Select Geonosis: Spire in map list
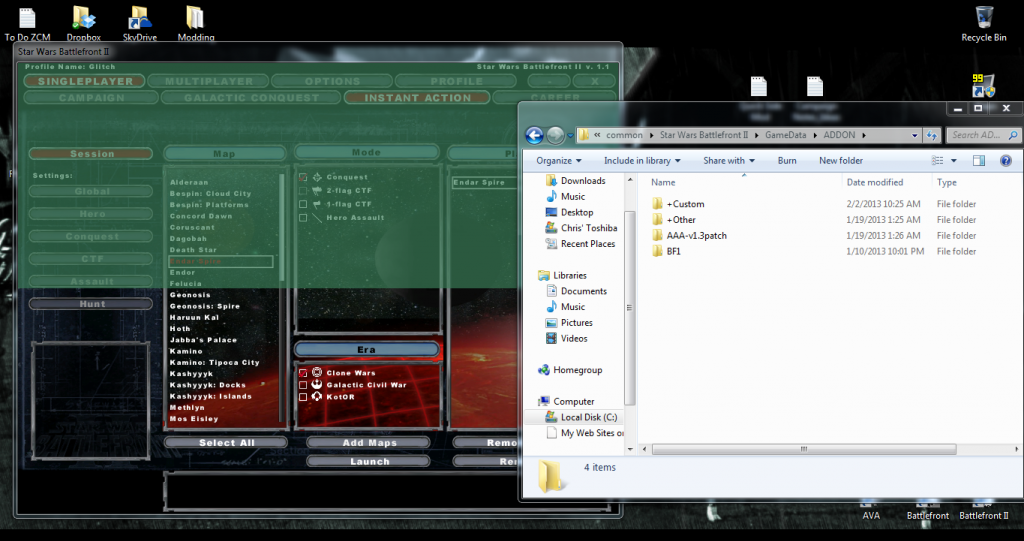The width and height of the screenshot is (1024, 541). (x=204, y=306)
